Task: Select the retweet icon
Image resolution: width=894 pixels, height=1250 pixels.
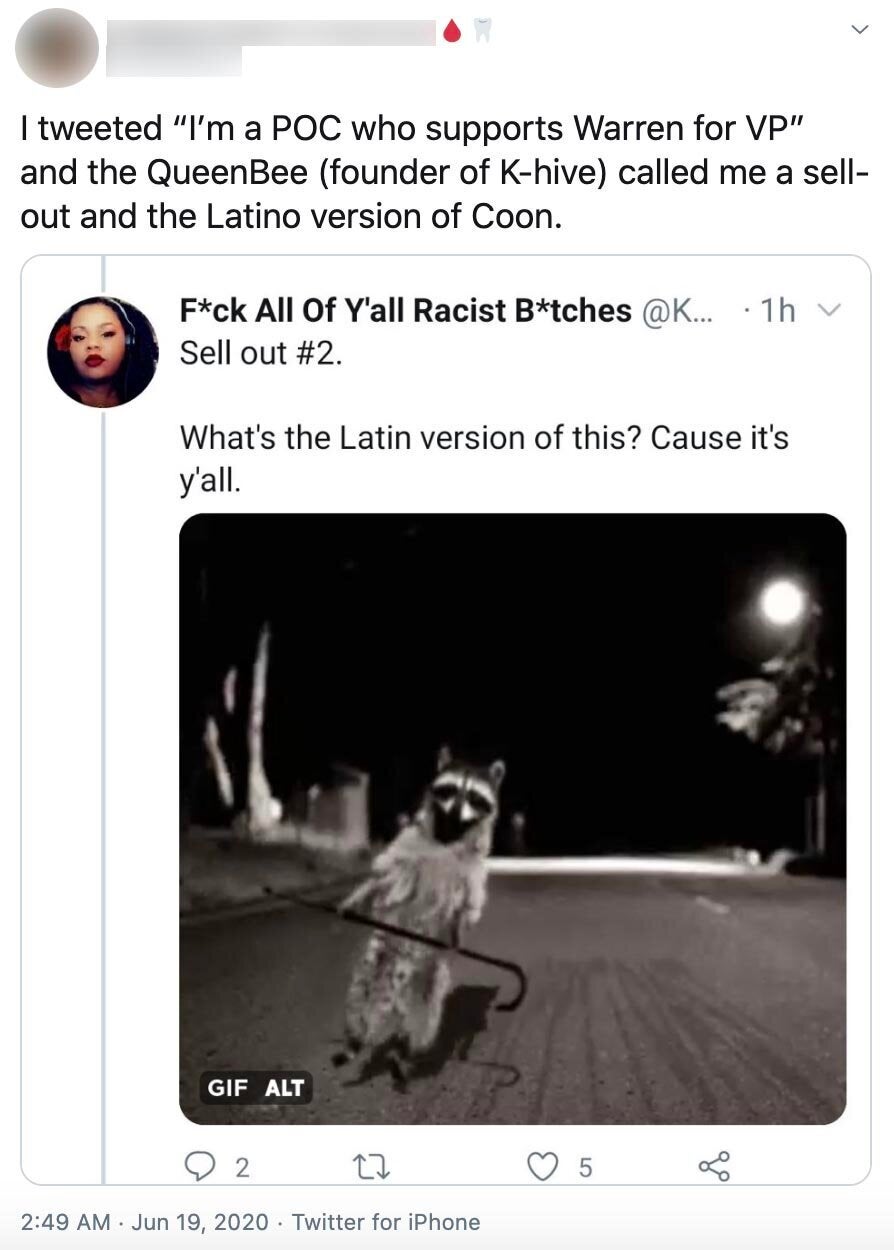Action: click(x=370, y=1163)
